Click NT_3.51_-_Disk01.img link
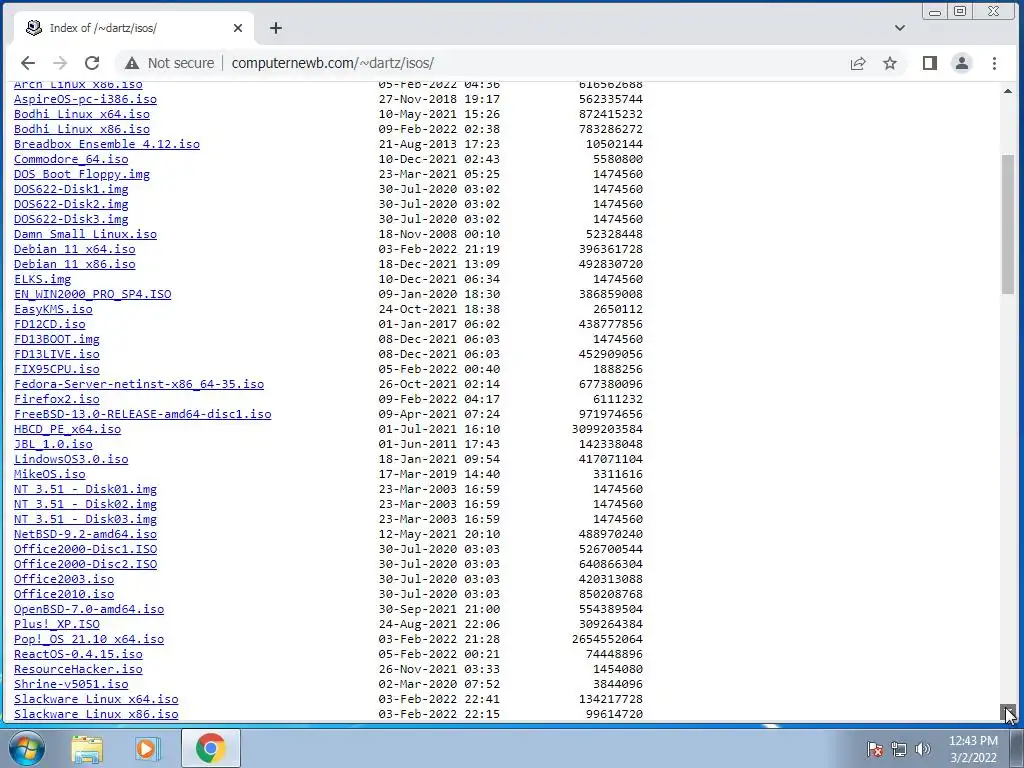1024x768 pixels. coord(86,490)
